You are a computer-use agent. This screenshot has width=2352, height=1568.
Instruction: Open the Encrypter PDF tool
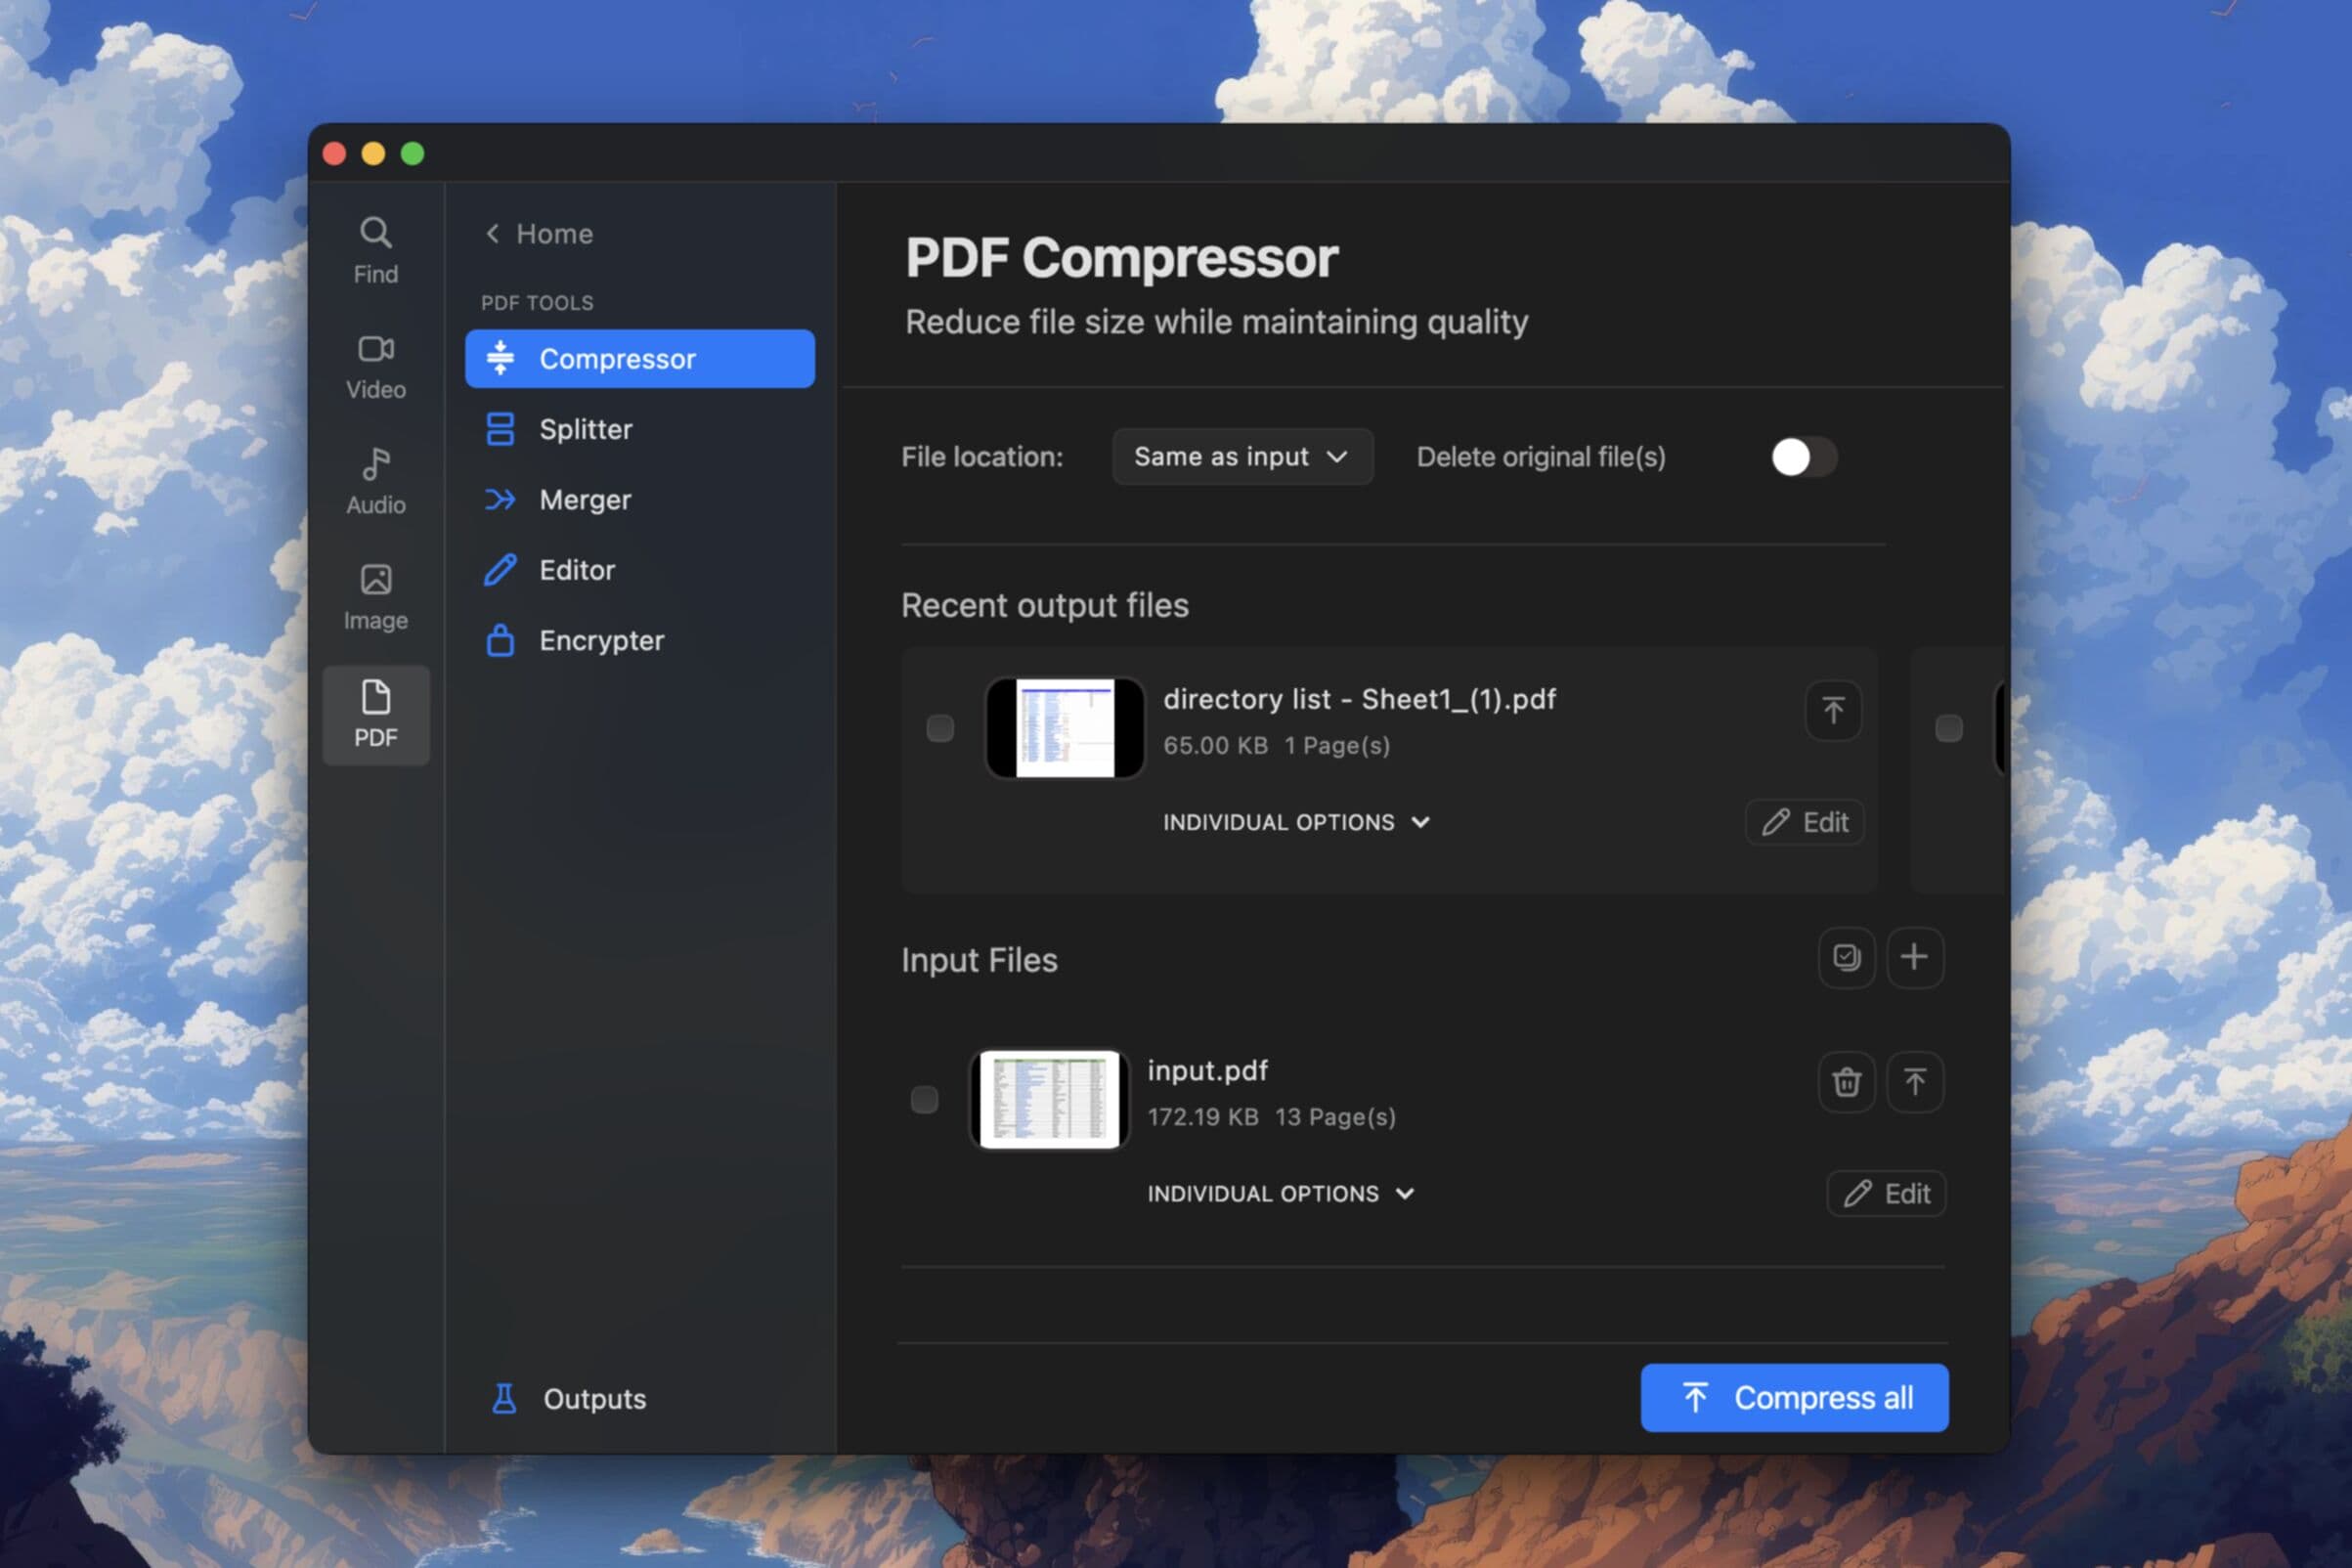pyautogui.click(x=640, y=640)
